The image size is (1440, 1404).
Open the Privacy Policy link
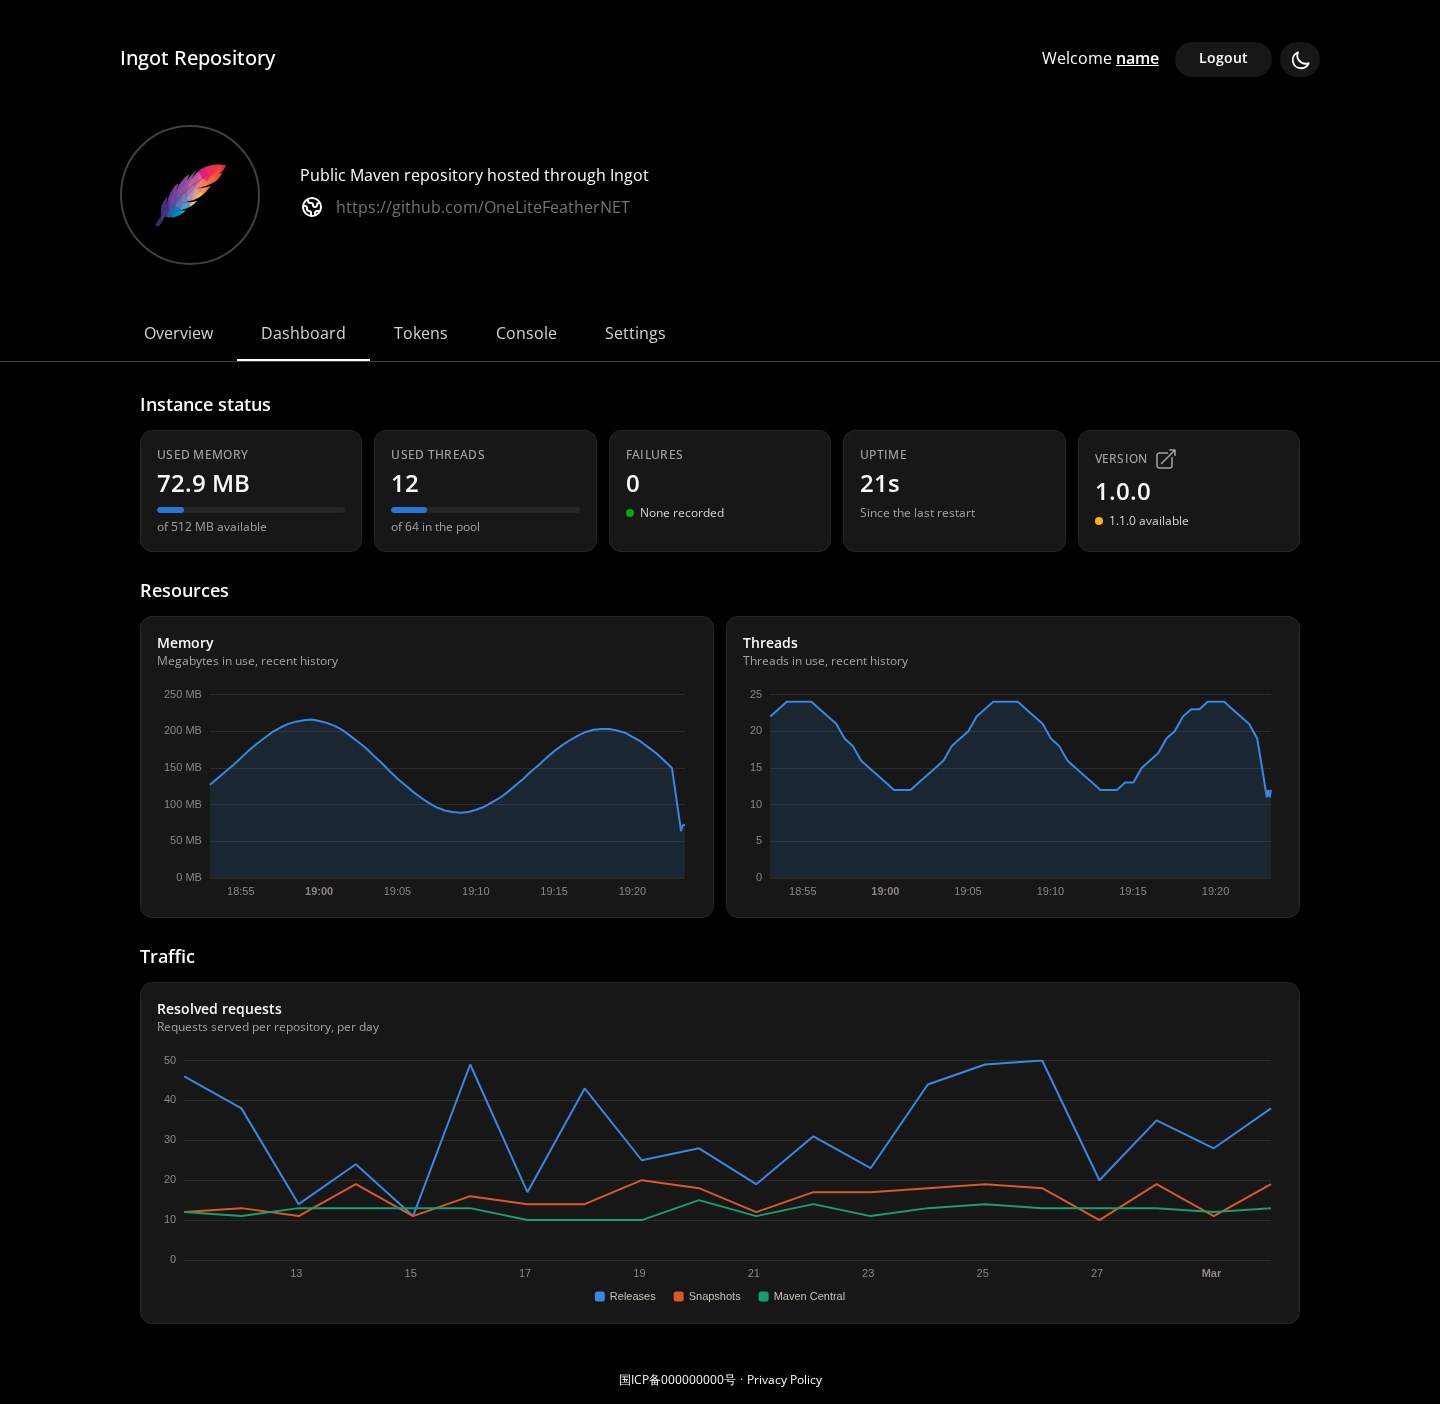784,1380
